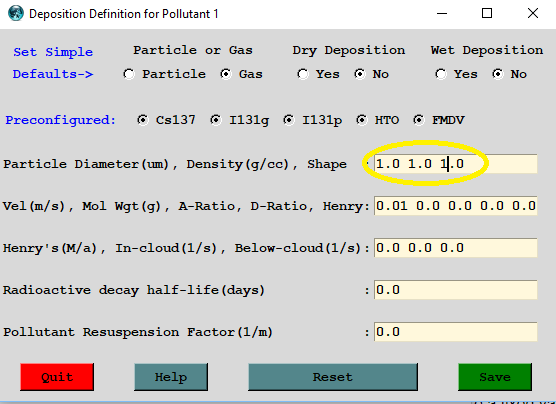
Task: Click the green Save button
Action: tap(495, 377)
